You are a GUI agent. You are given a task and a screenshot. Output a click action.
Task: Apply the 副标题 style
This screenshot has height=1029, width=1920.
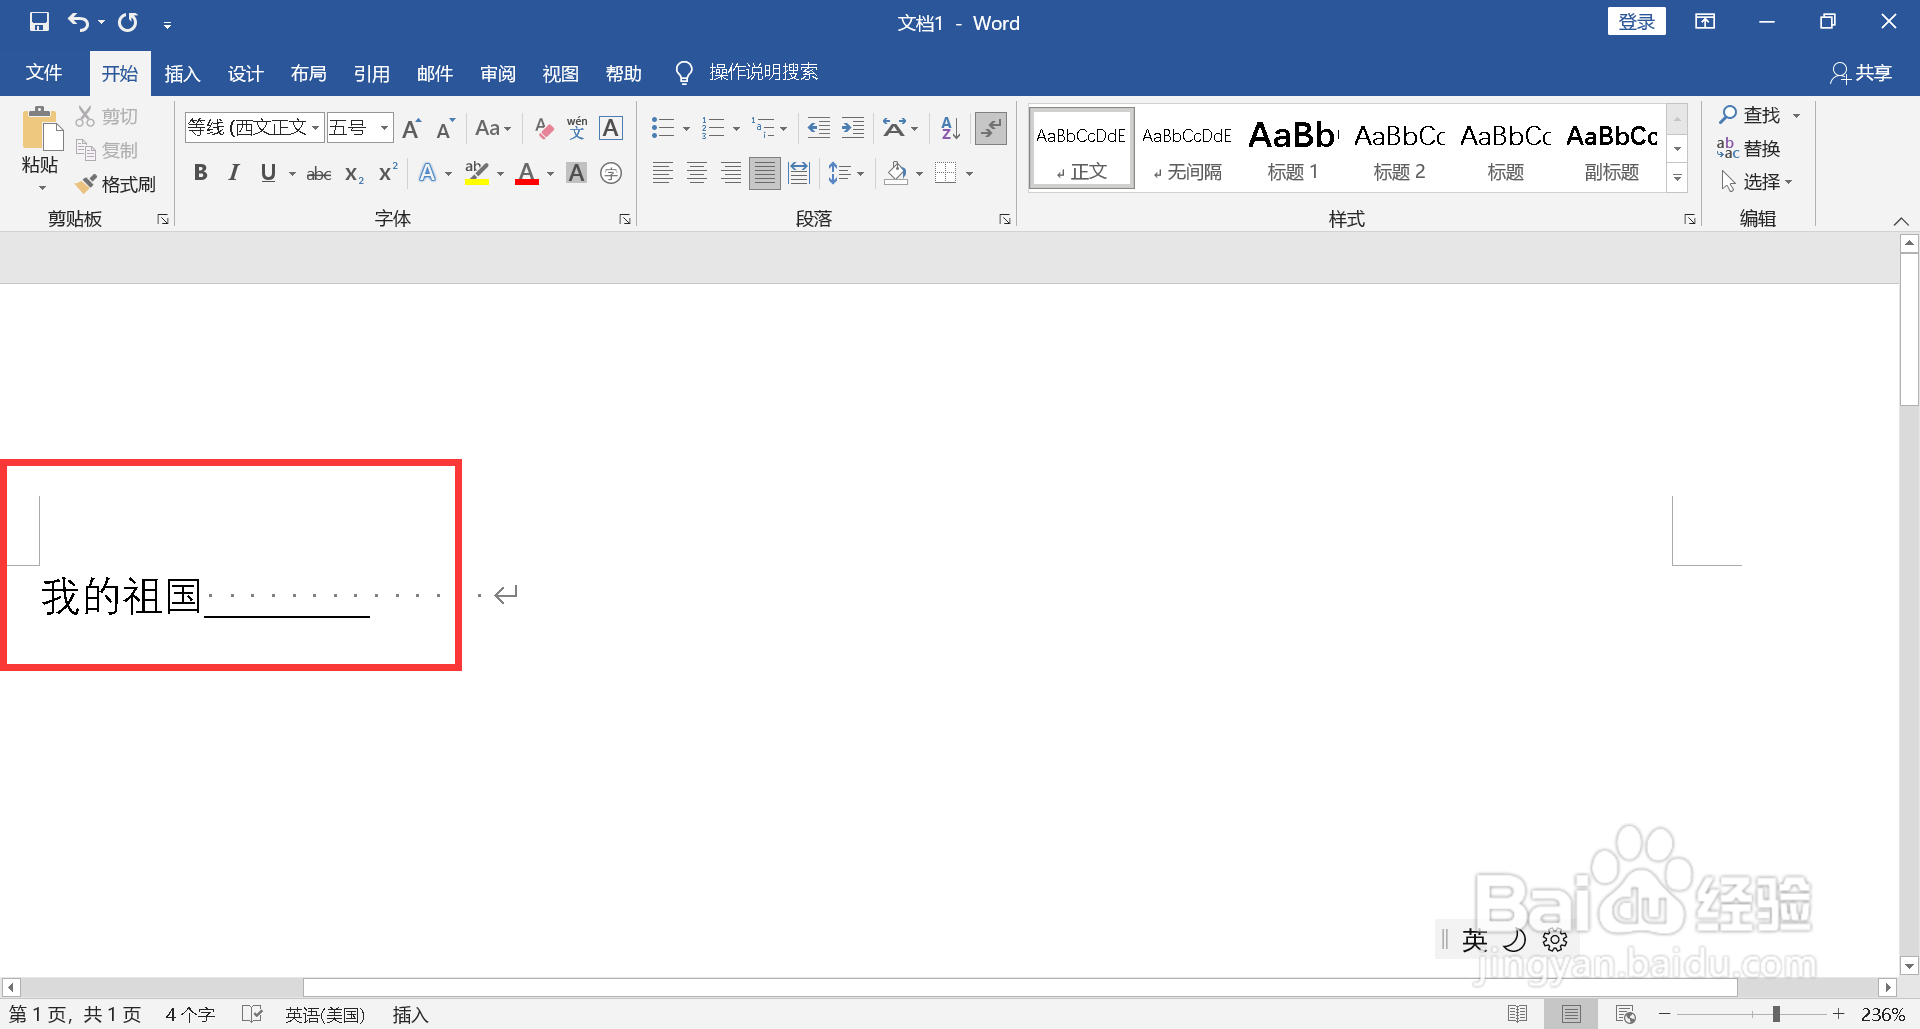(x=1611, y=148)
